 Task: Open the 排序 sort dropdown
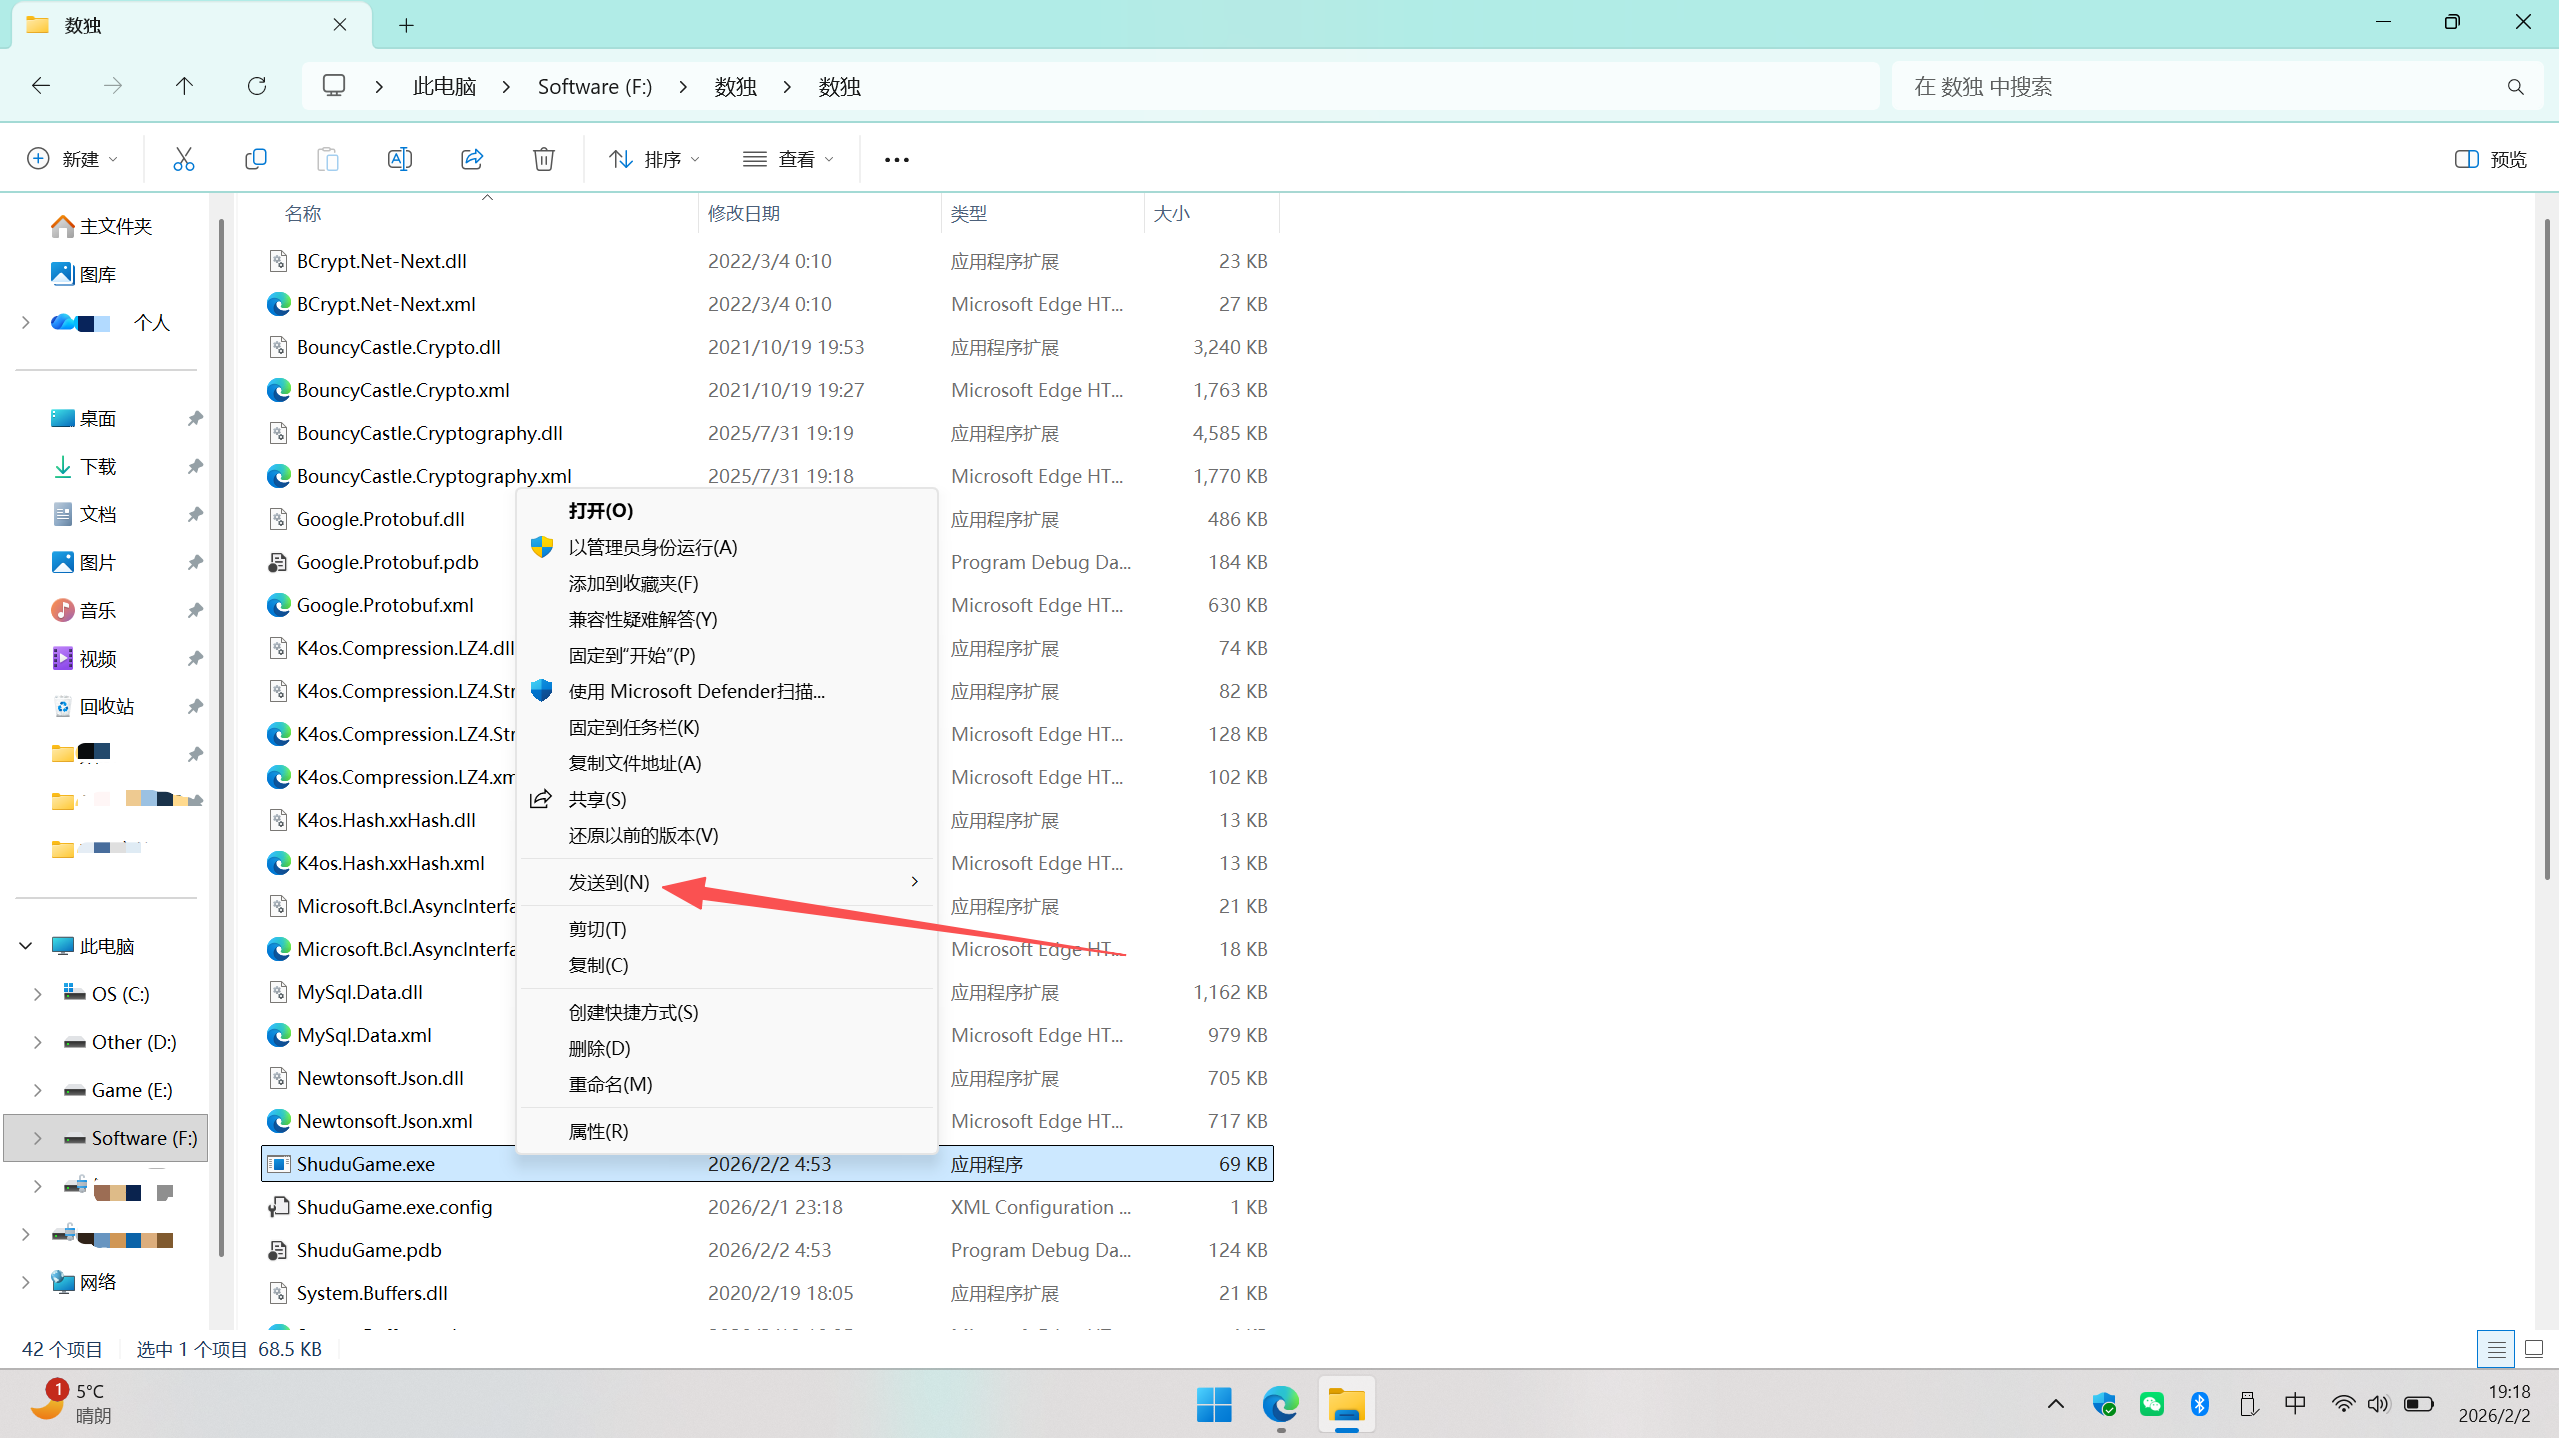[x=655, y=159]
